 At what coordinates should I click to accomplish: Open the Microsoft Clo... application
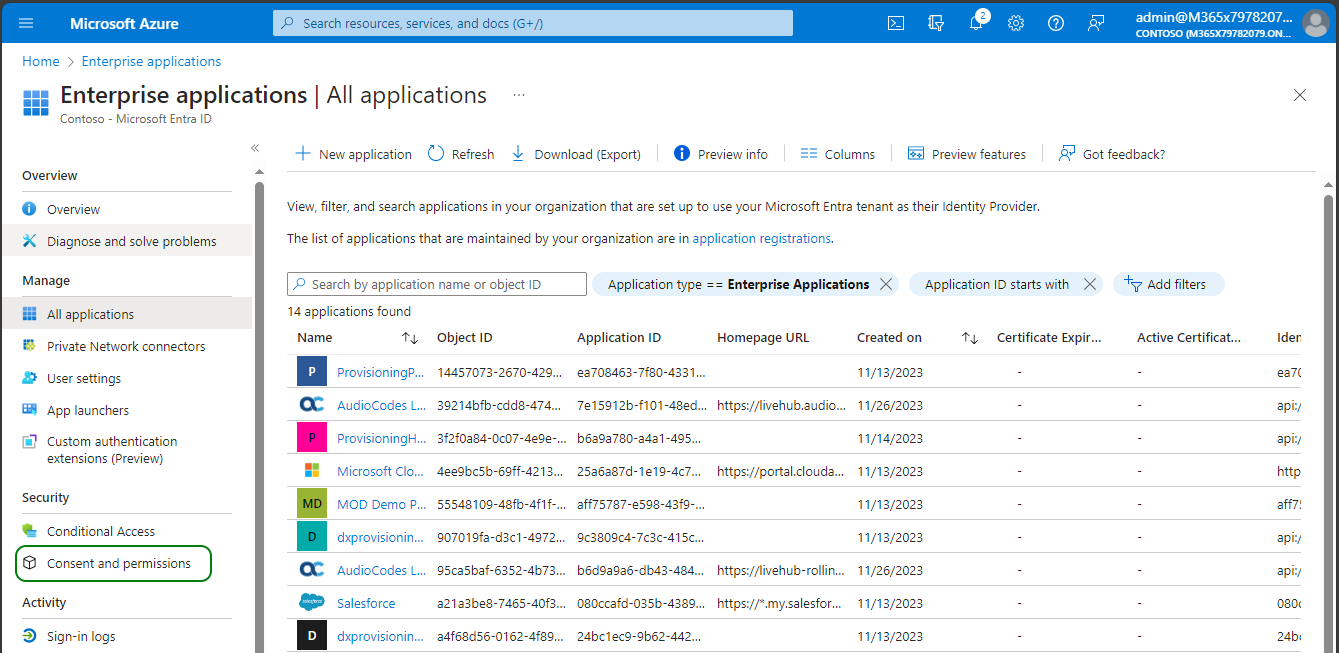(x=381, y=471)
